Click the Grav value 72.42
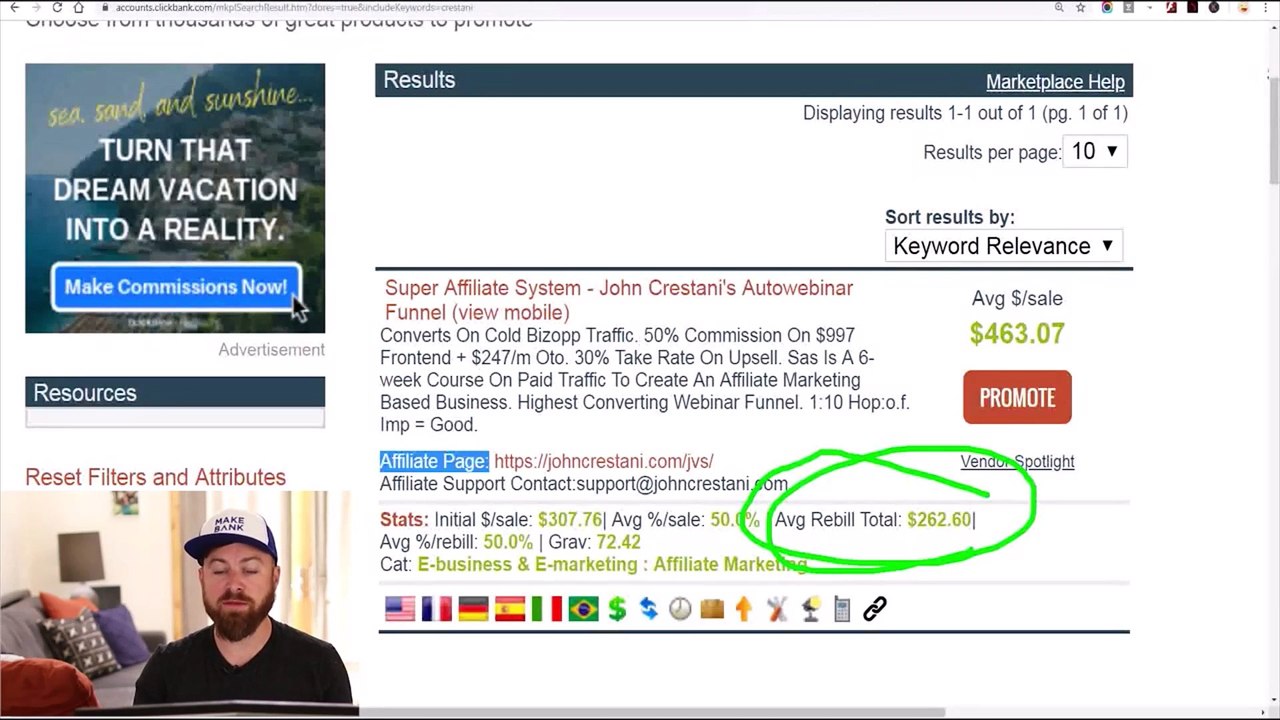Viewport: 1280px width, 720px height. 618,542
